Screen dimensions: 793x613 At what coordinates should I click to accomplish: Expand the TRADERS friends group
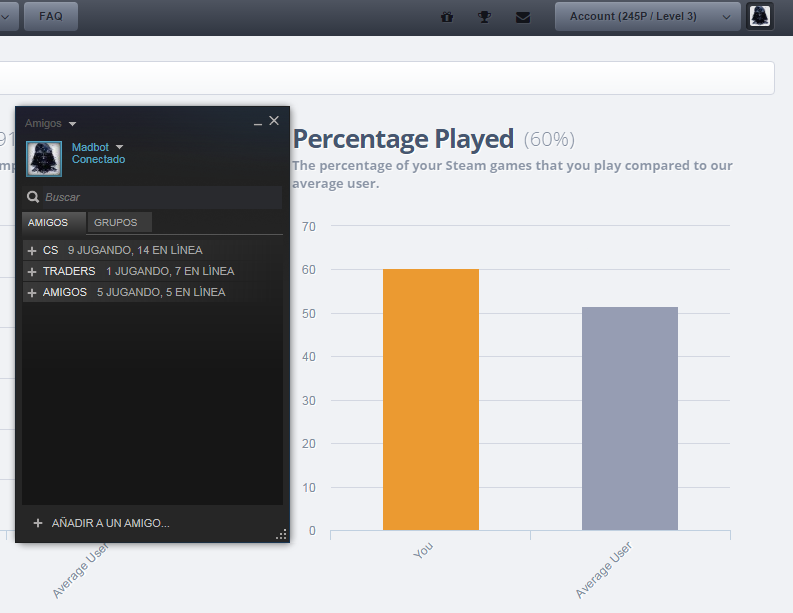(x=32, y=272)
